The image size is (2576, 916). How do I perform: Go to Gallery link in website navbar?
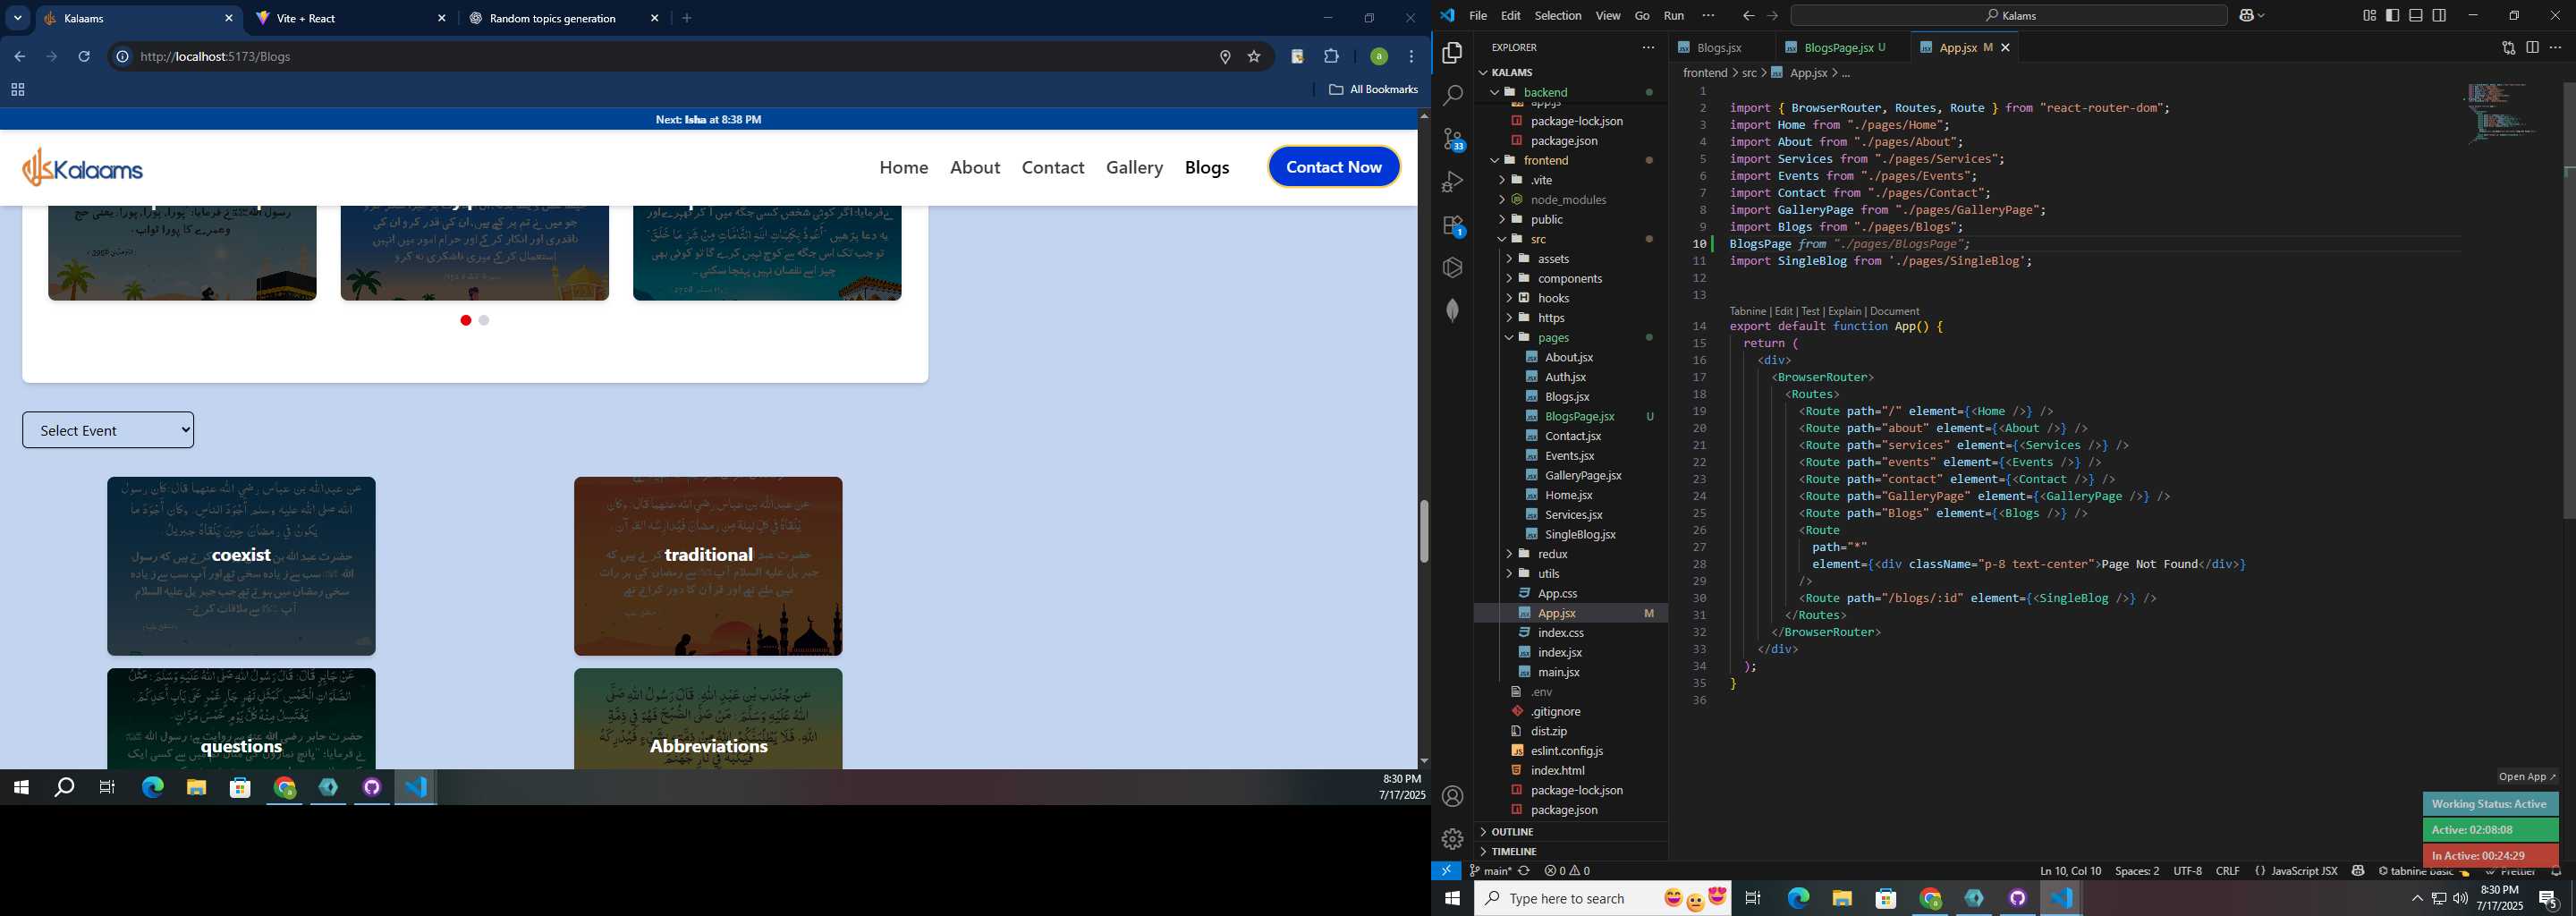point(1134,167)
